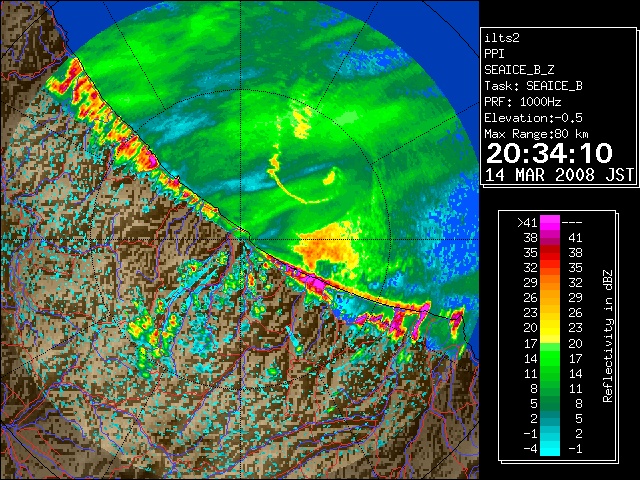Click the '---' legend label at top
Image resolution: width=640 pixels, height=480 pixels.
[x=572, y=223]
